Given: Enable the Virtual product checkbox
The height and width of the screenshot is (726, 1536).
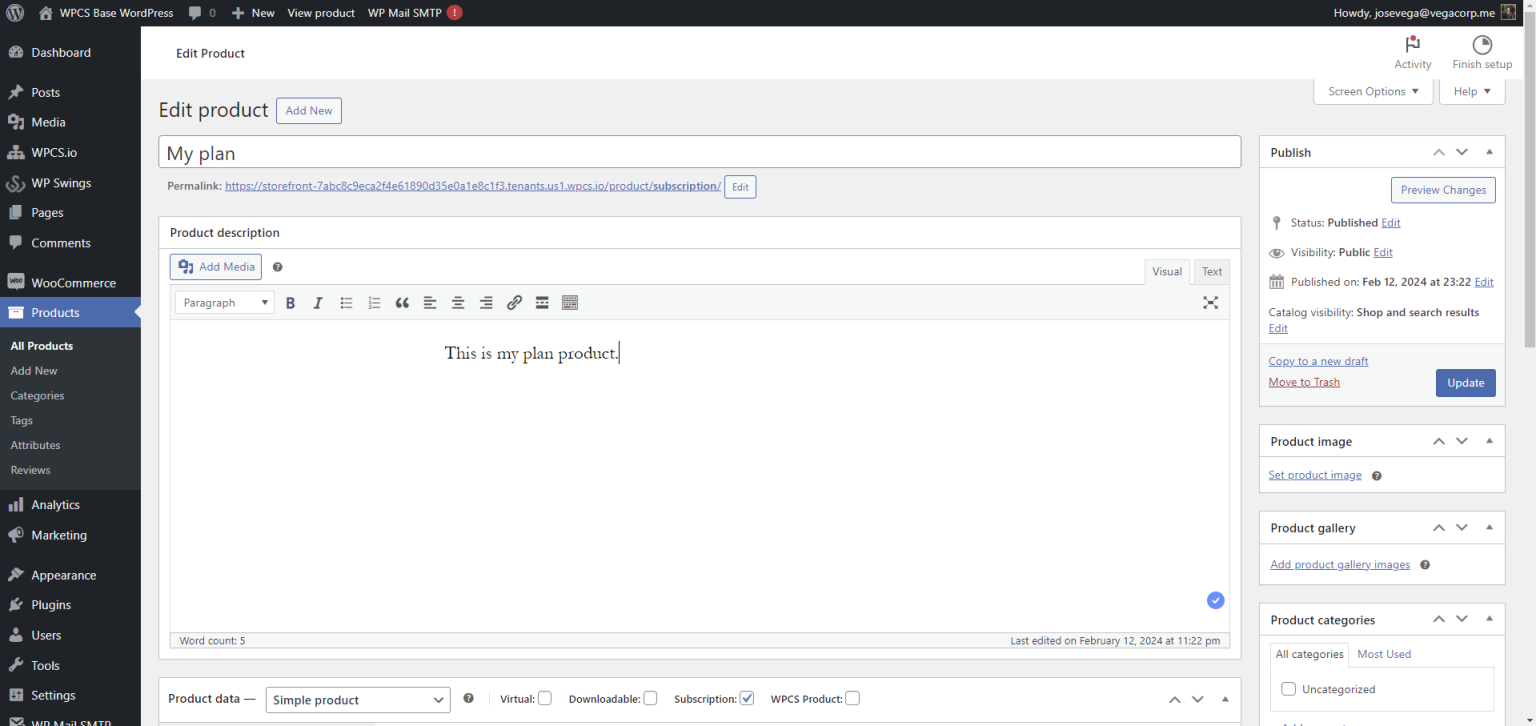Looking at the screenshot, I should pos(545,698).
